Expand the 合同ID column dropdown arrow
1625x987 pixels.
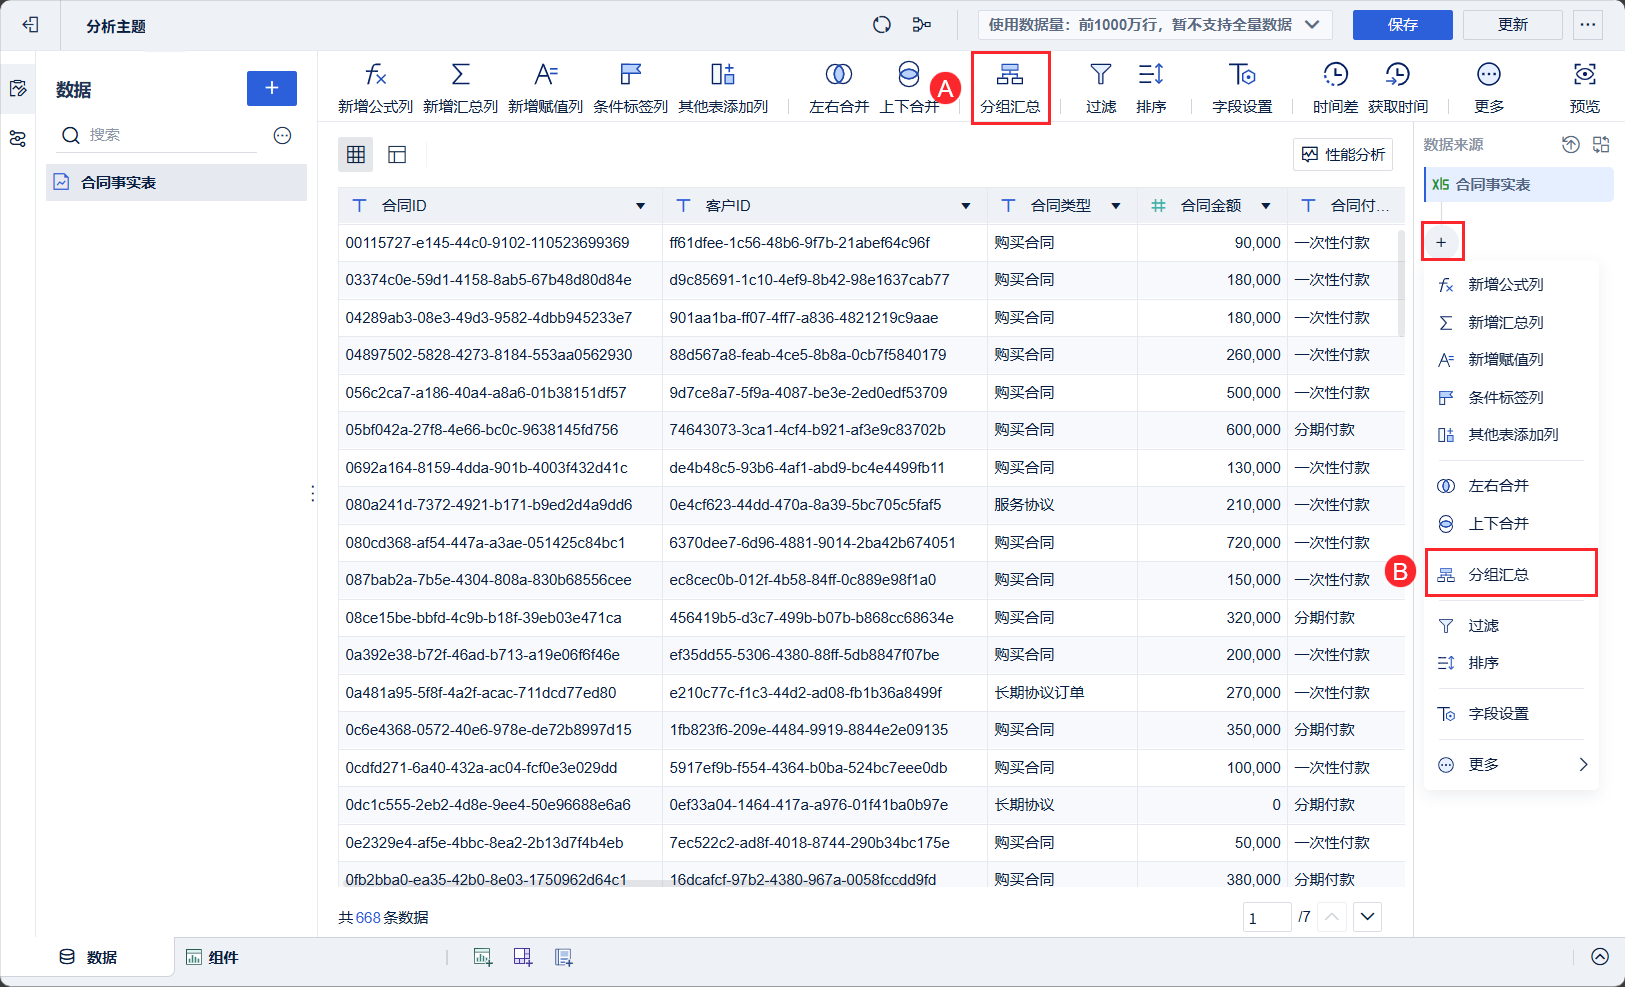click(640, 206)
